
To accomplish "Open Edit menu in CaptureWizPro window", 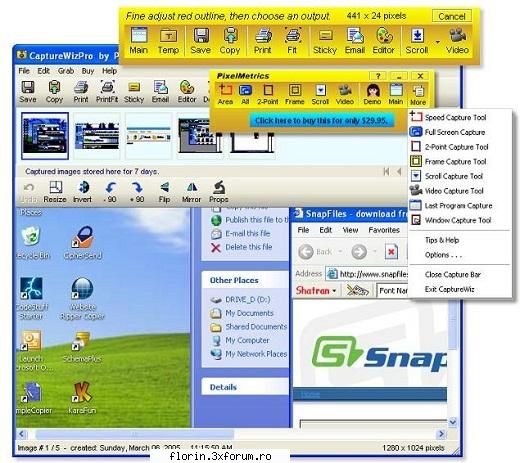I will click(43, 71).
